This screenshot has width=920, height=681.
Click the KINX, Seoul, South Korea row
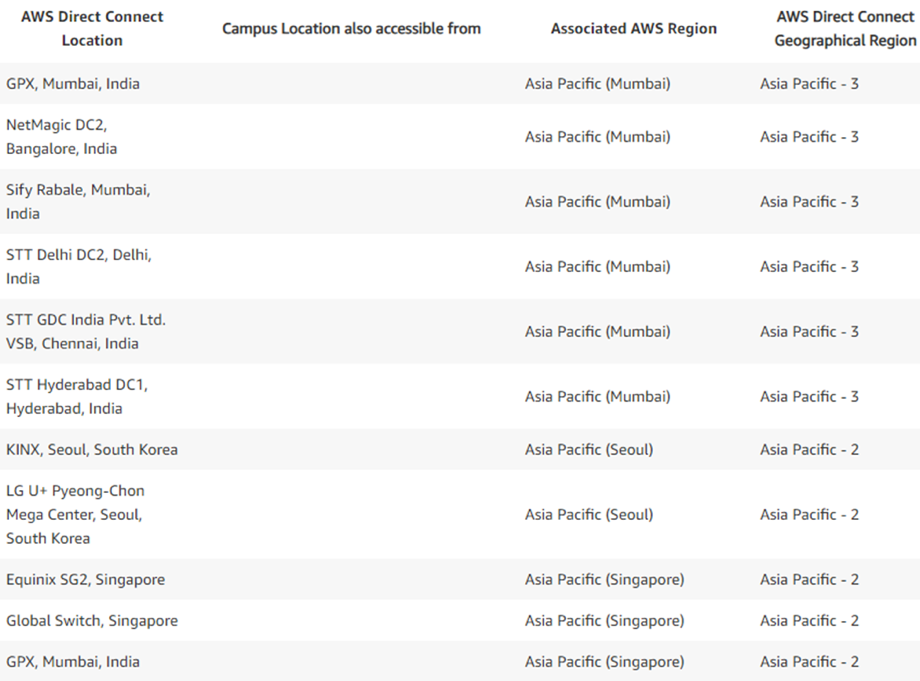pyautogui.click(x=460, y=449)
